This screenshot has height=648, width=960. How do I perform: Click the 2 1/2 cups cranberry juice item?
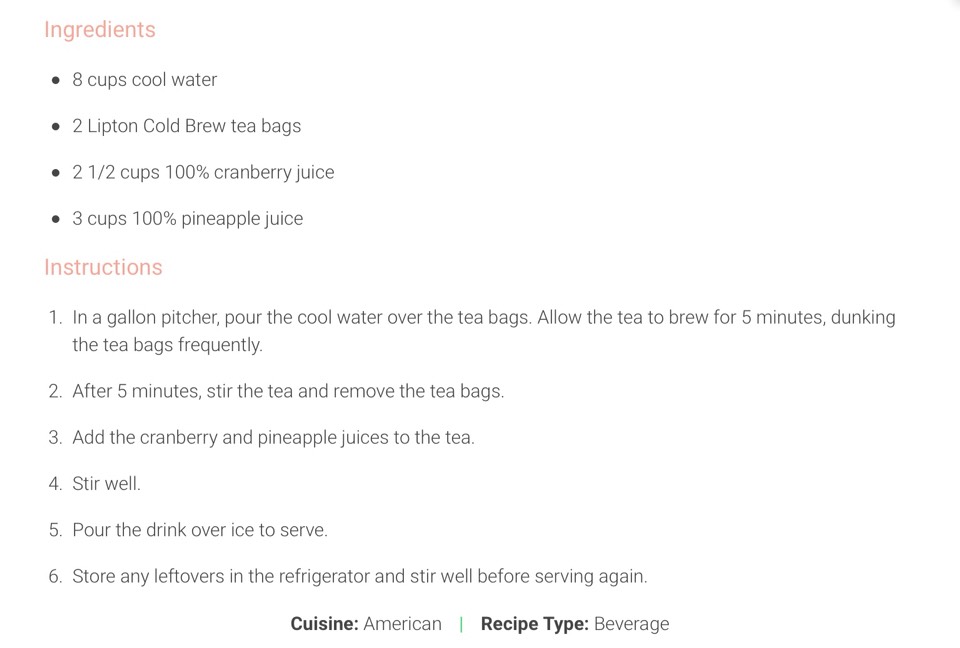[203, 173]
